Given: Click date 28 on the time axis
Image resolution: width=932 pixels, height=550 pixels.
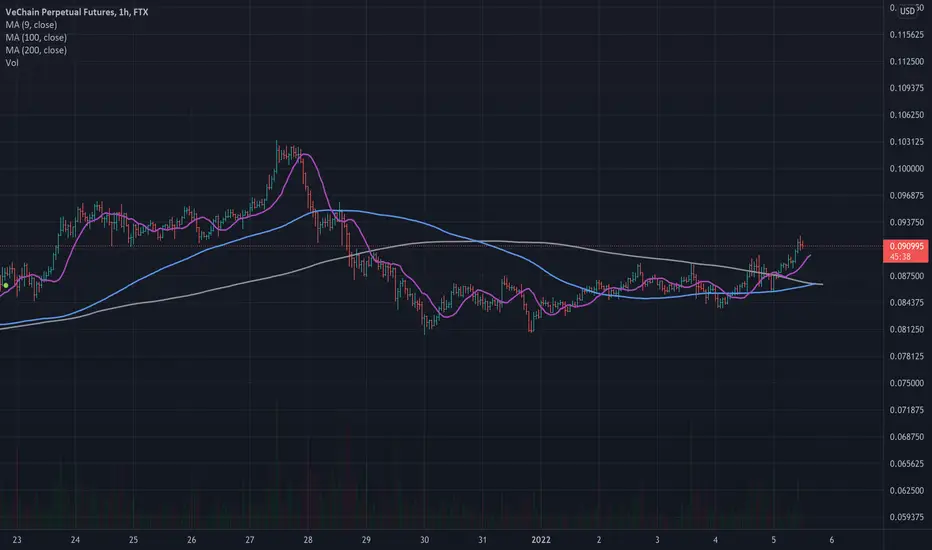Looking at the screenshot, I should 308,540.
